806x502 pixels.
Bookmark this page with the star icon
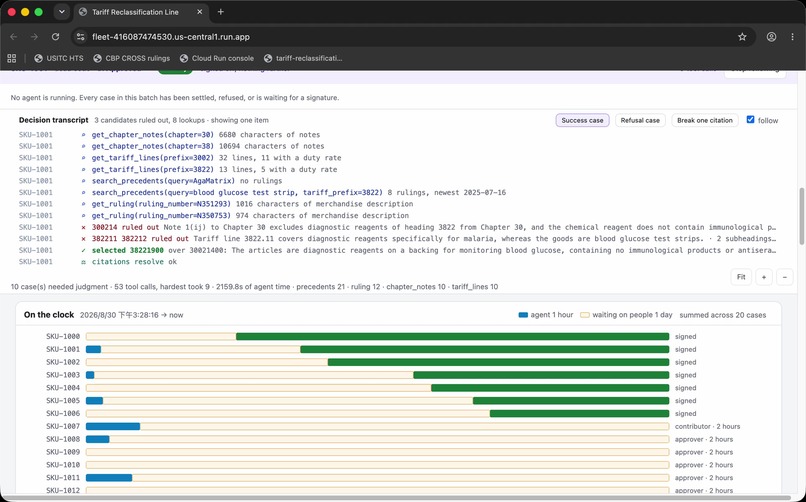742,37
